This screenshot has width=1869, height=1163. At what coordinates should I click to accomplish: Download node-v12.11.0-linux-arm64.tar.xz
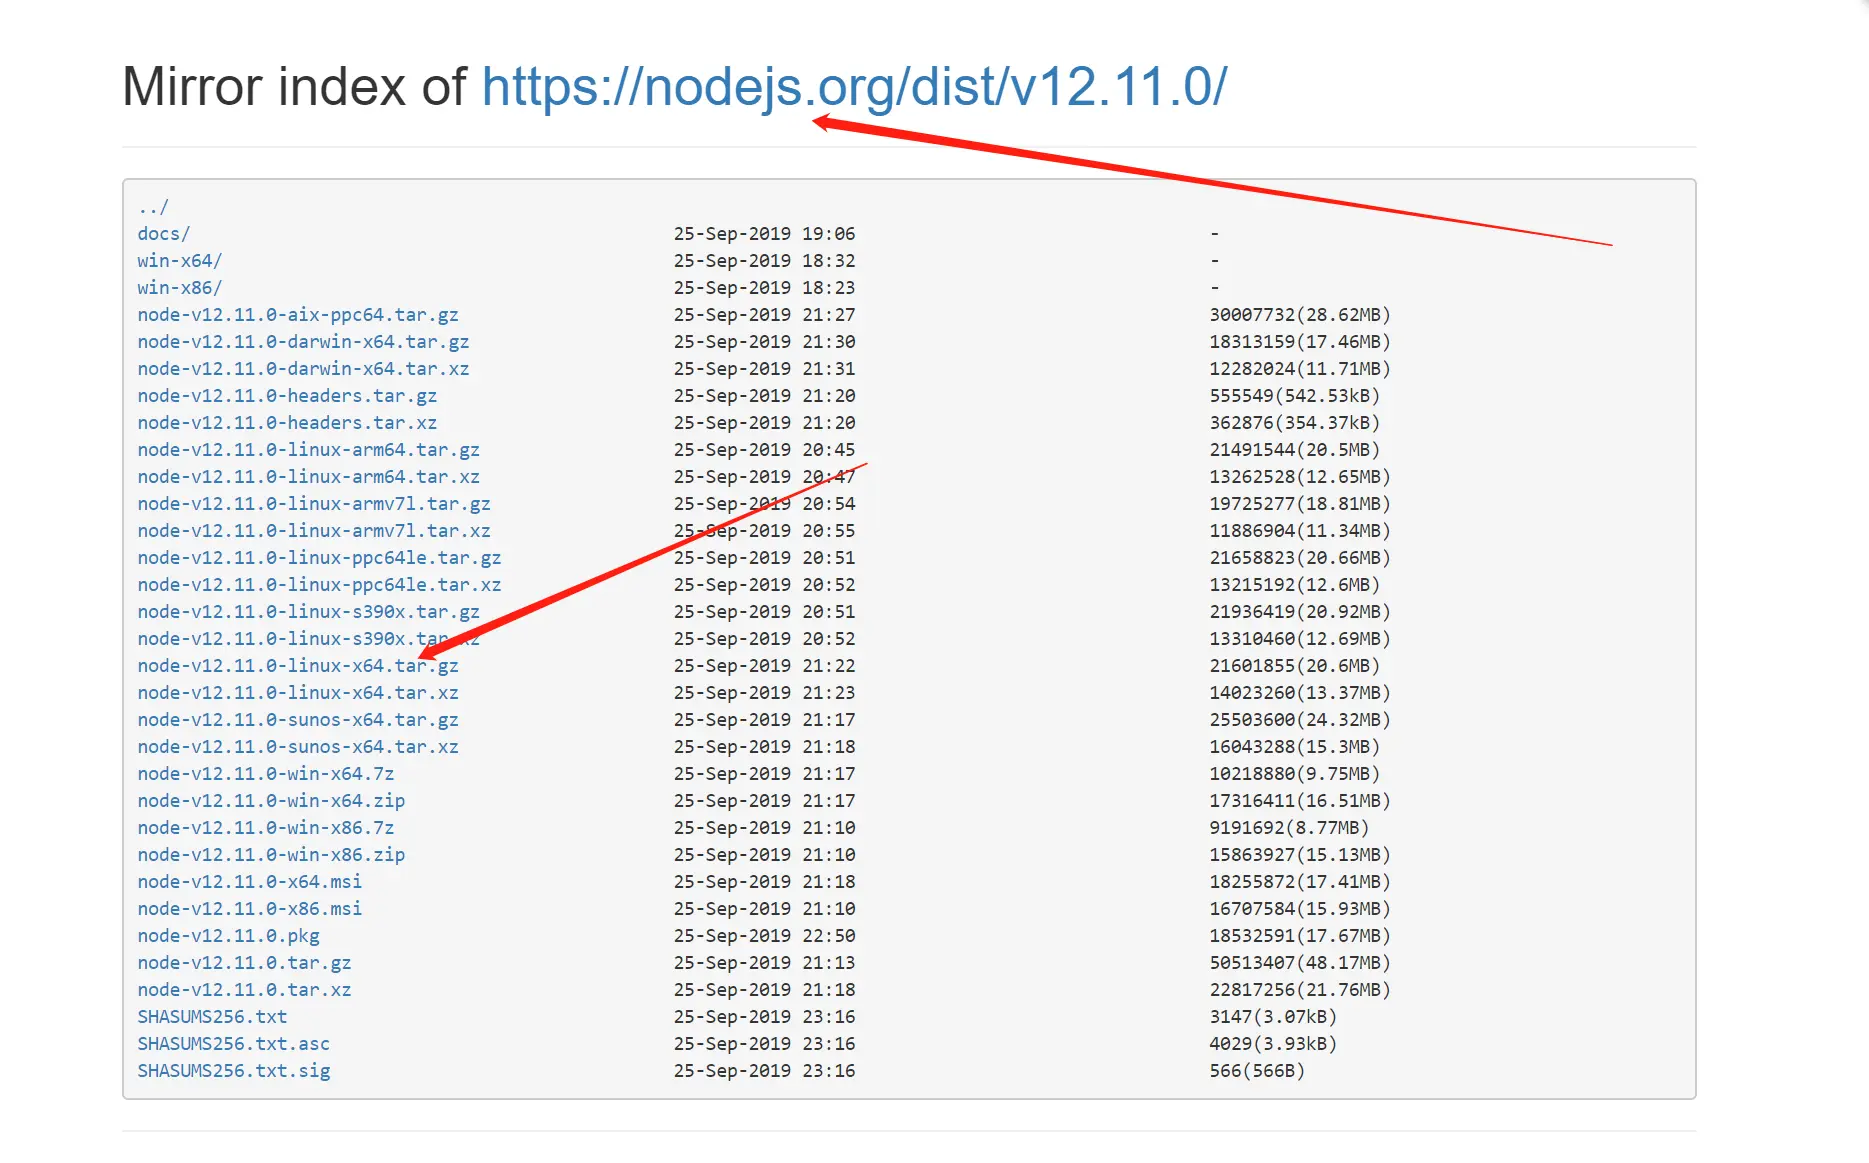(309, 477)
